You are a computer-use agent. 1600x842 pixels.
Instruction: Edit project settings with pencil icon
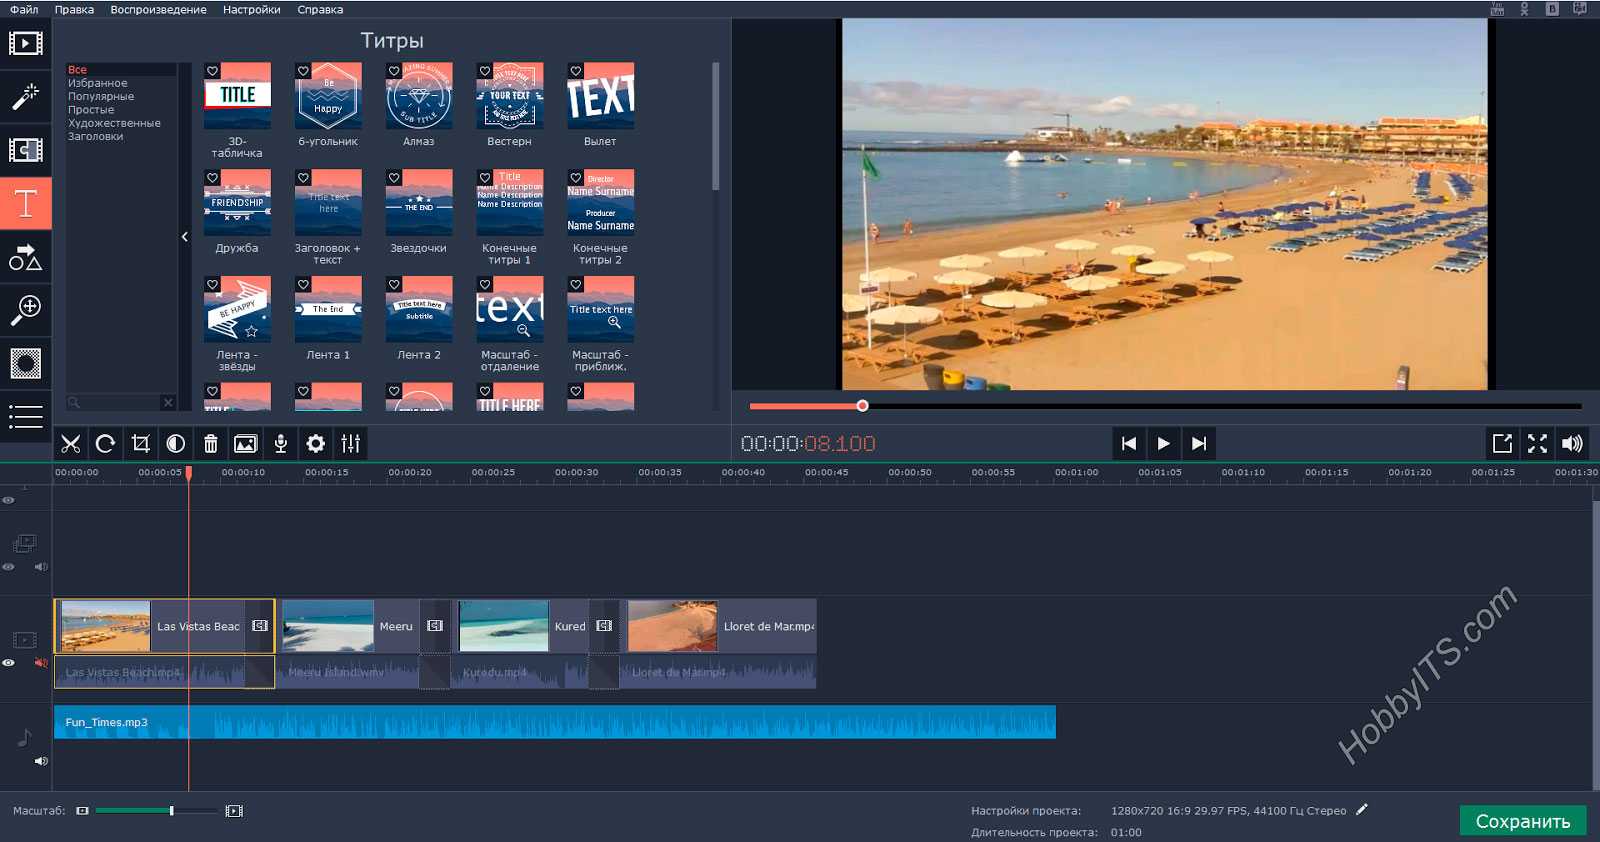(1362, 810)
